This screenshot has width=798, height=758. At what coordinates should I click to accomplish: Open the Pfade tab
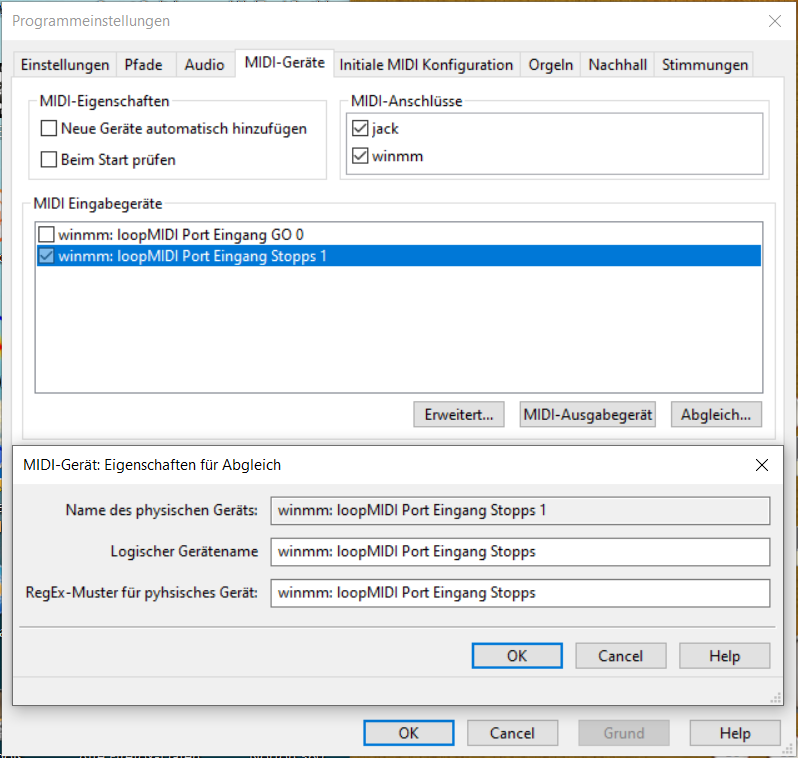144,65
